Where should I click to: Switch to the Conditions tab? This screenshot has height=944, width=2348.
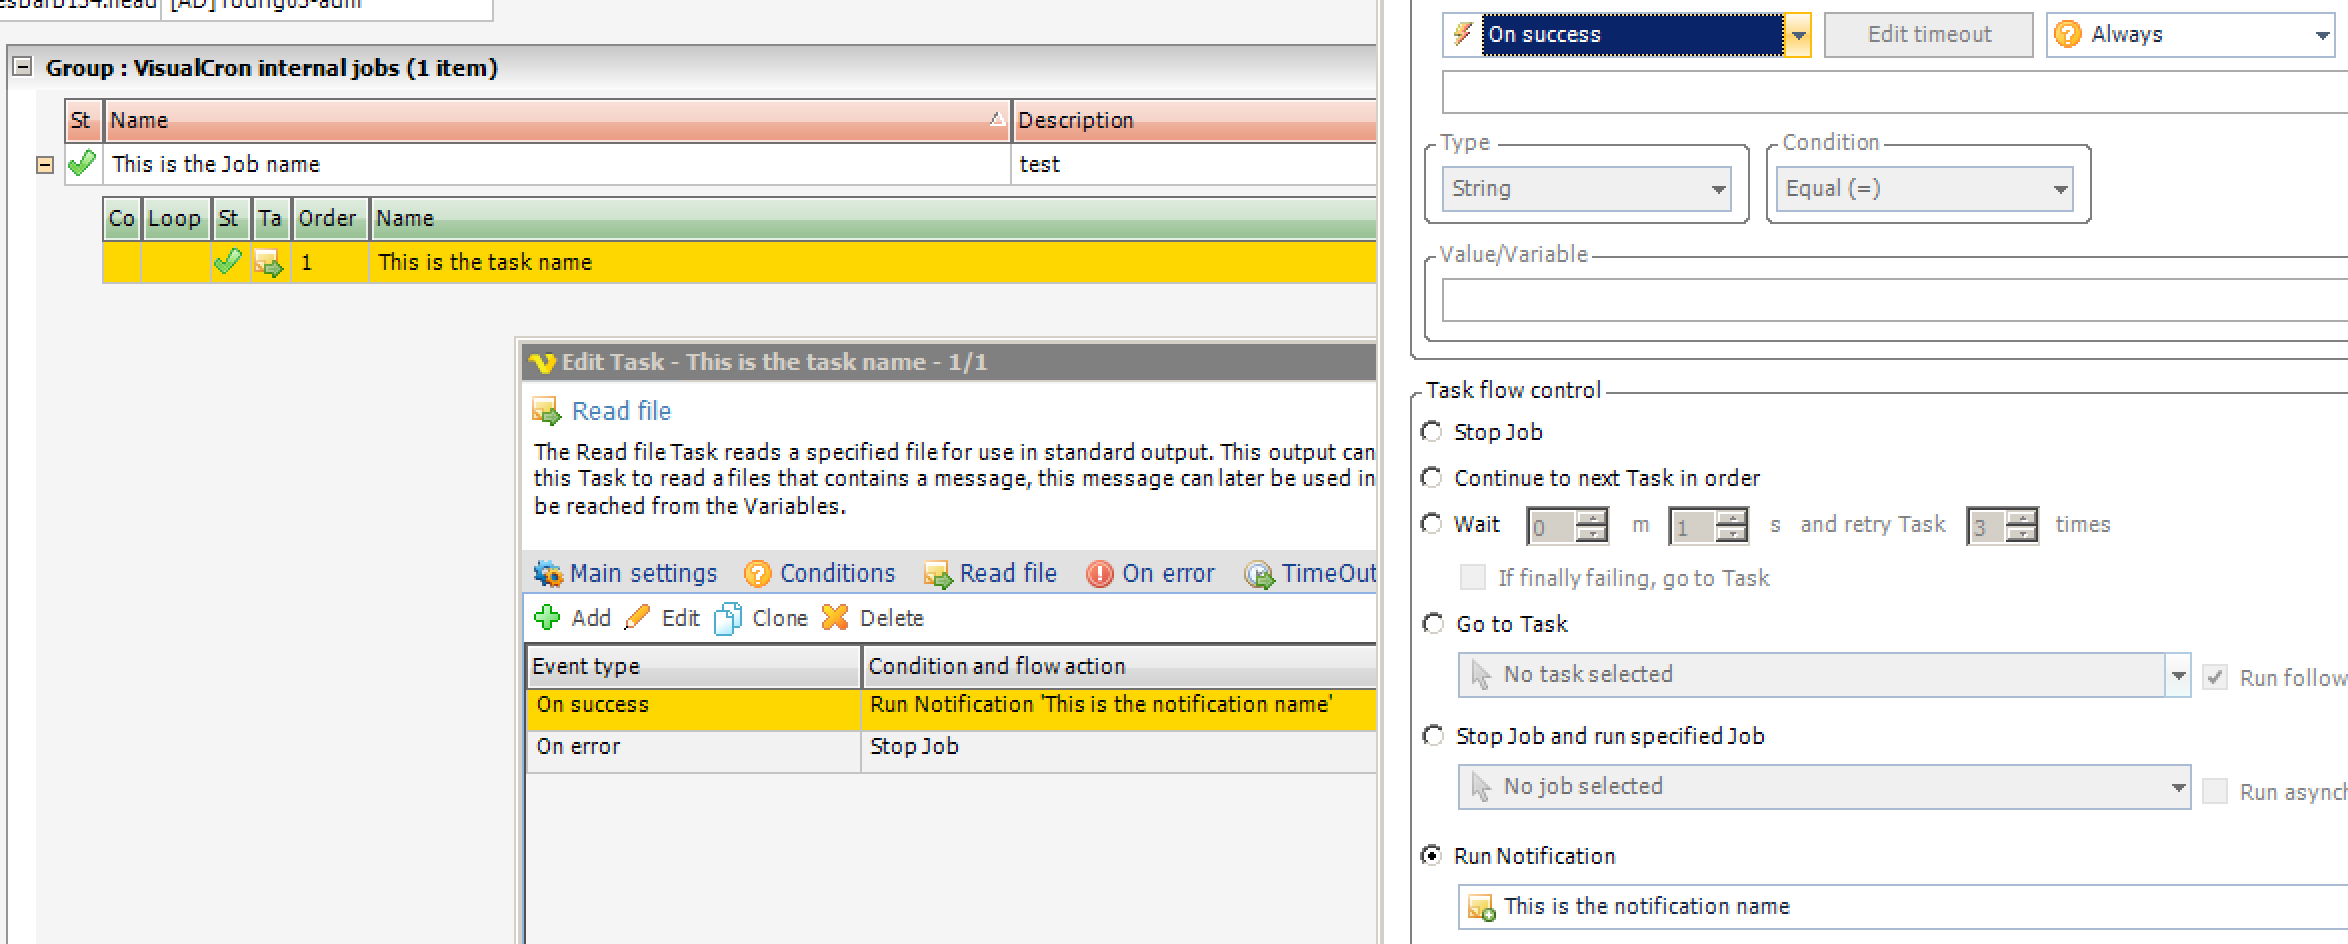point(820,573)
